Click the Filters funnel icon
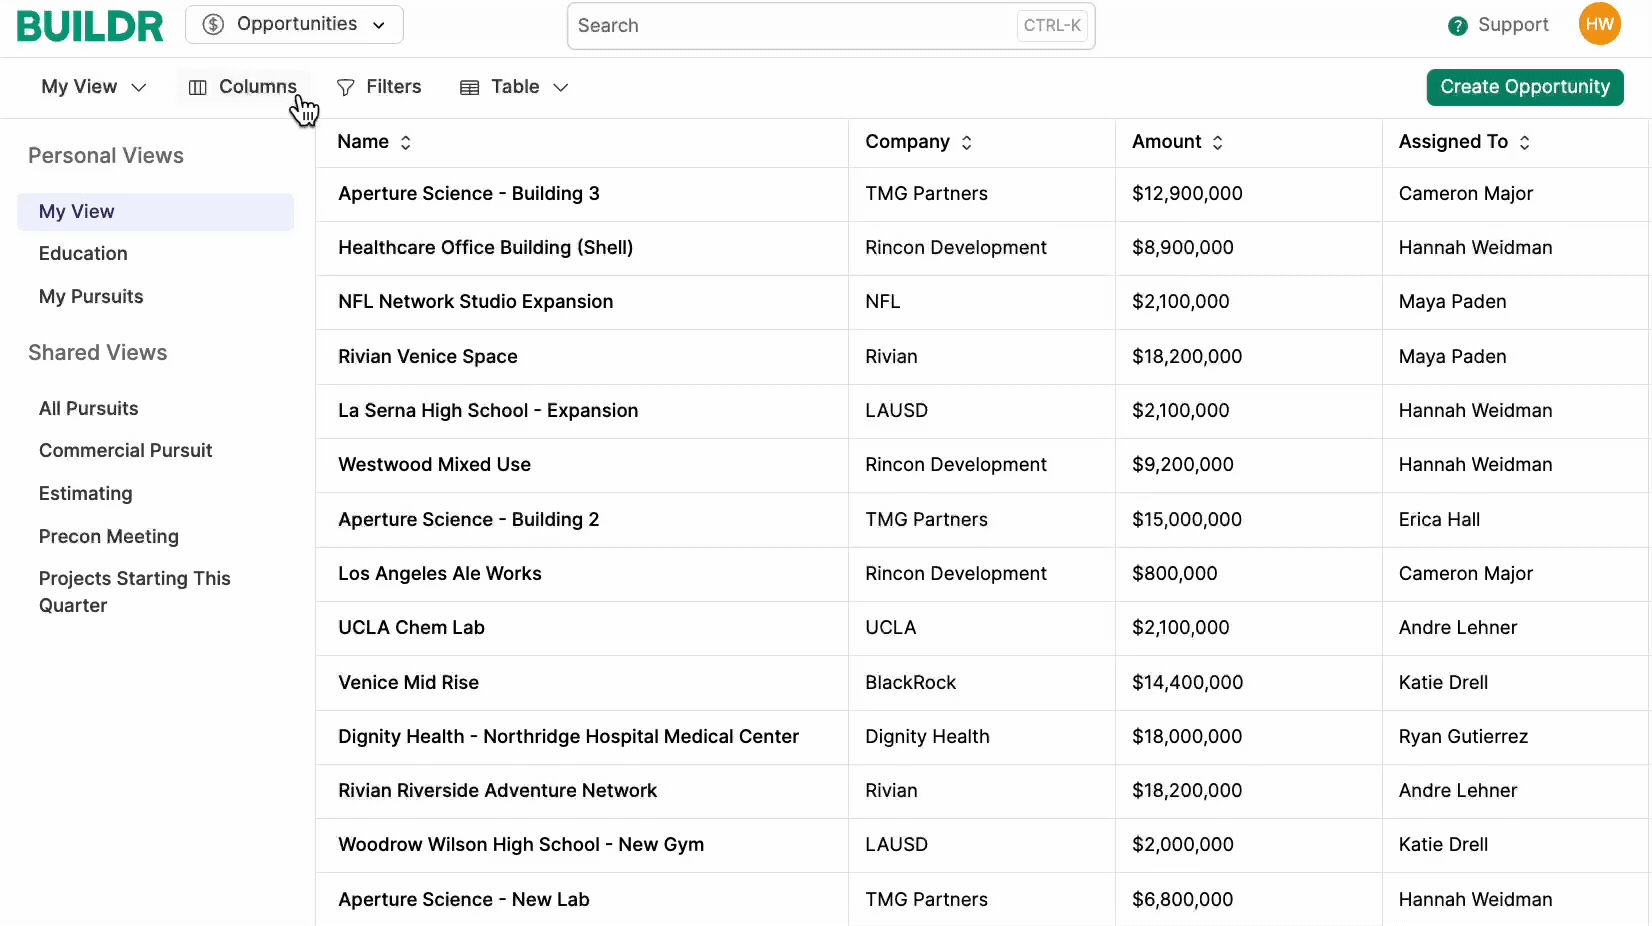The height and width of the screenshot is (926, 1652). point(346,88)
